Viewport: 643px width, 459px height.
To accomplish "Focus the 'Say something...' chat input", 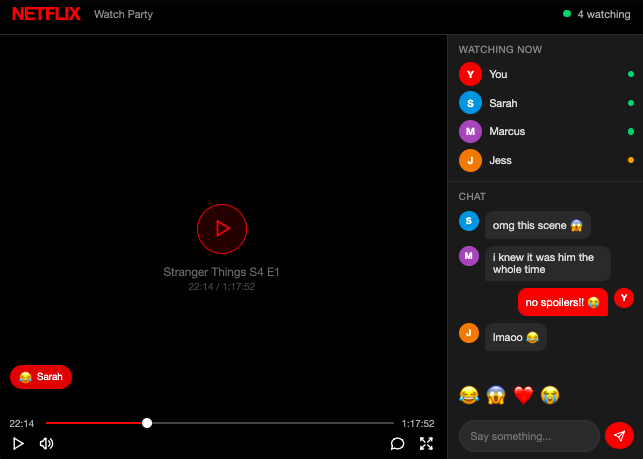I will click(529, 436).
